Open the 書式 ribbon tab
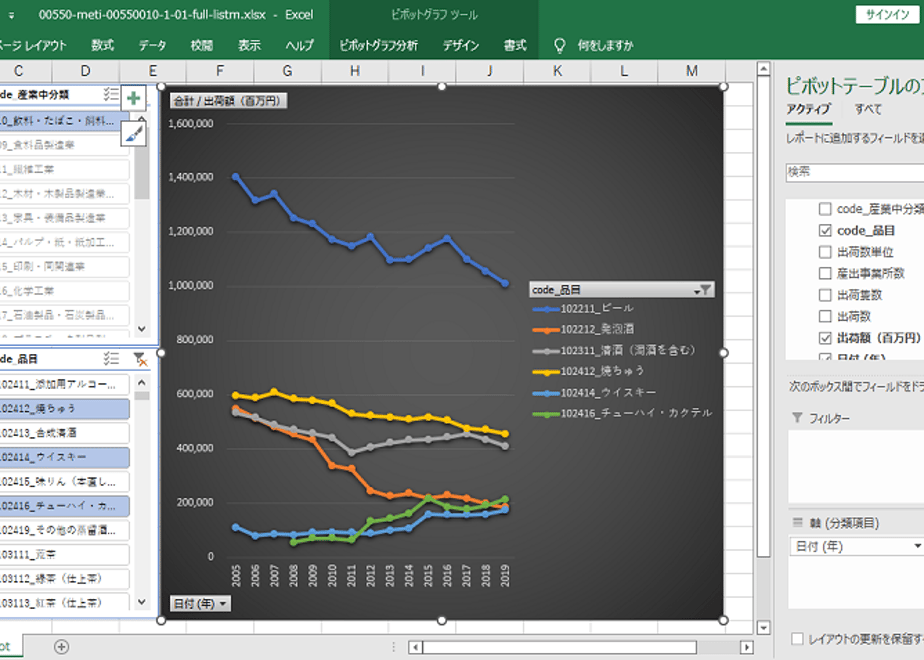The width and height of the screenshot is (924, 660). click(514, 45)
